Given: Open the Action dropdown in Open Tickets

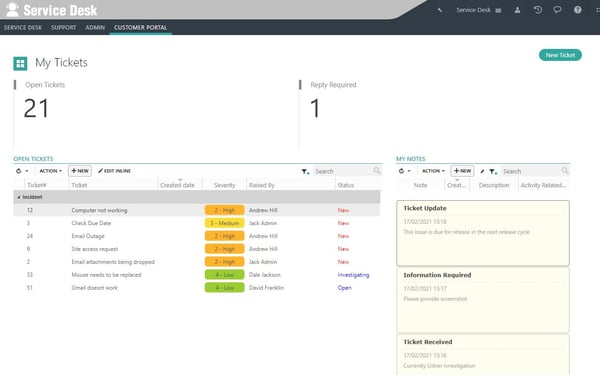Looking at the screenshot, I should tap(51, 171).
